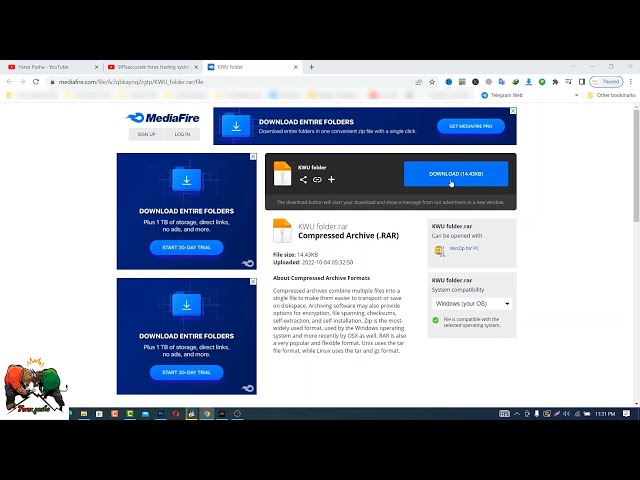Click the copy link icon
640x480 pixels.
317,180
